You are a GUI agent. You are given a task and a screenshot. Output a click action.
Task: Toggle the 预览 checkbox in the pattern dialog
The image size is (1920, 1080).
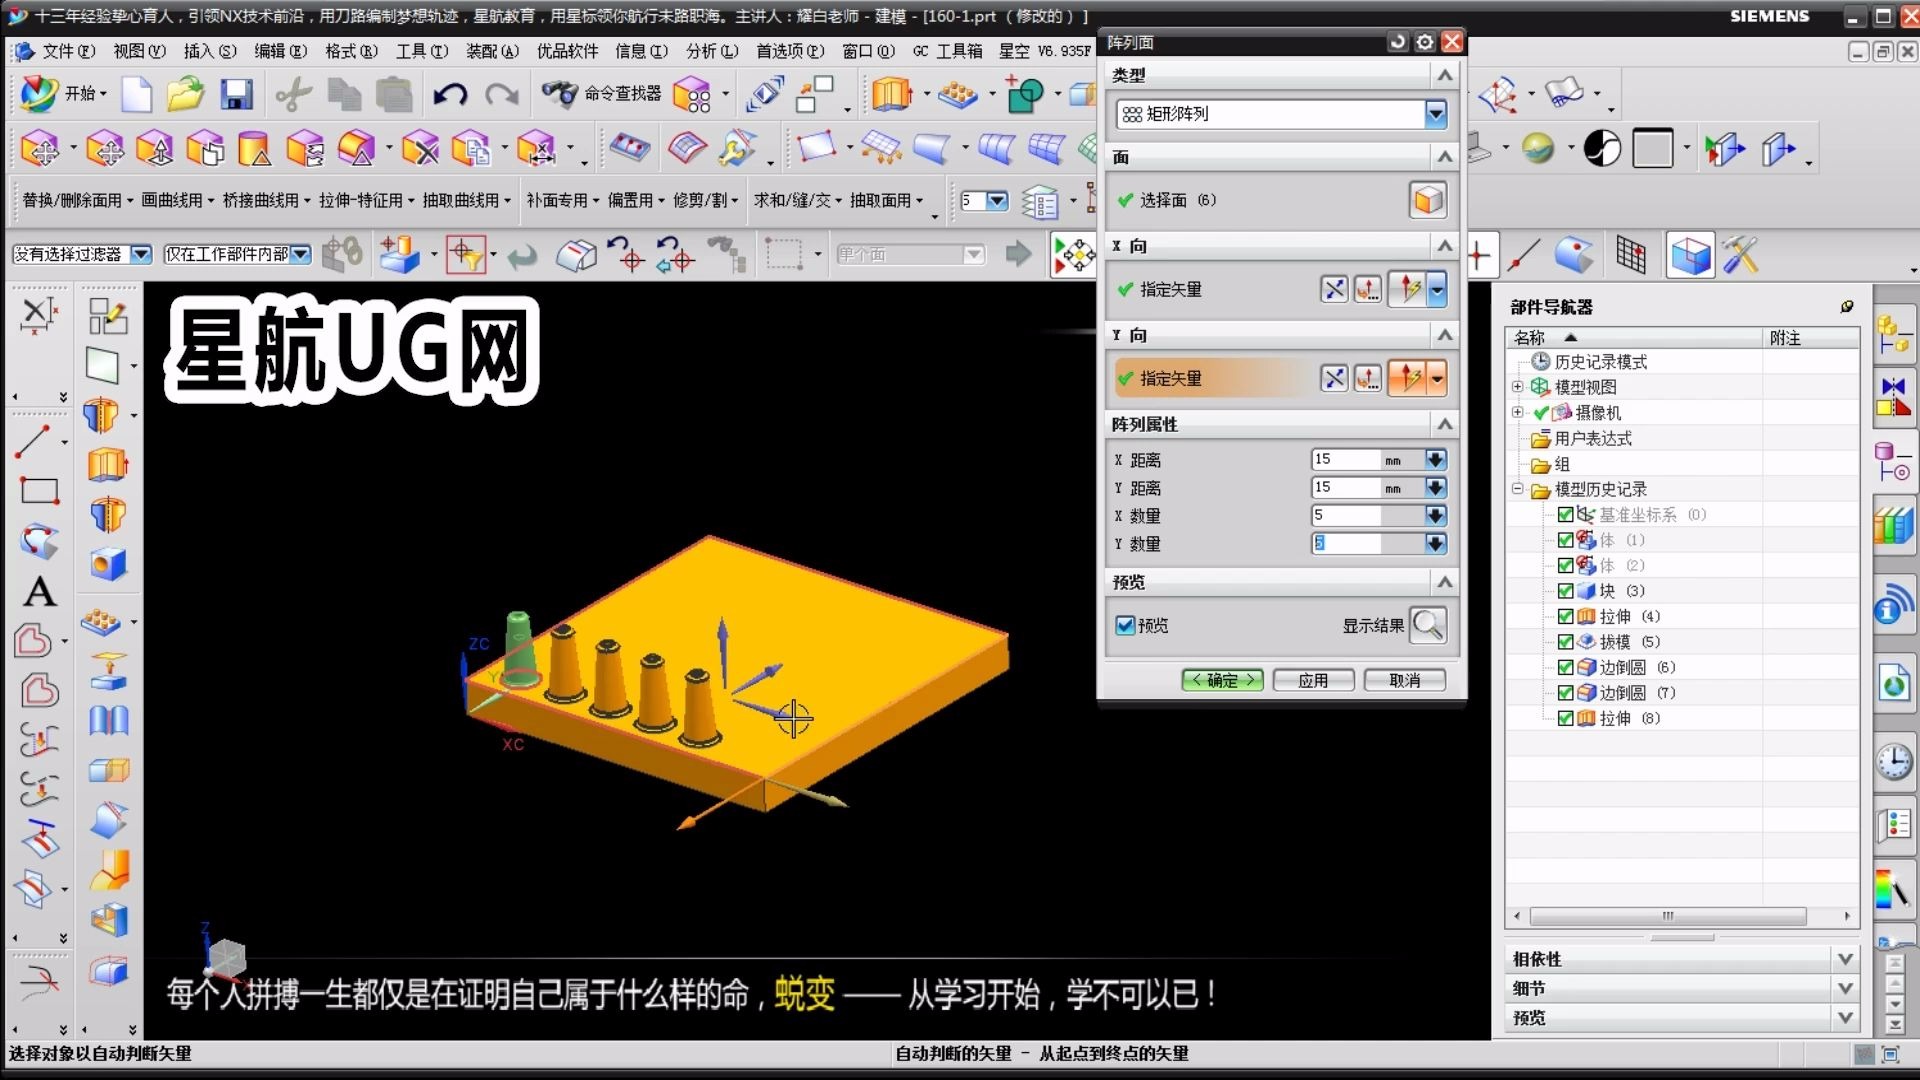click(x=1125, y=625)
